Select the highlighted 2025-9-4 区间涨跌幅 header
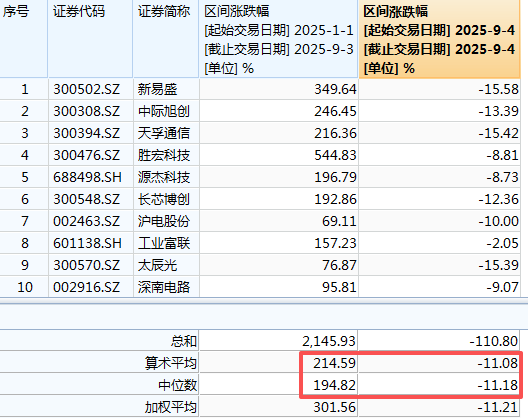 click(x=439, y=39)
